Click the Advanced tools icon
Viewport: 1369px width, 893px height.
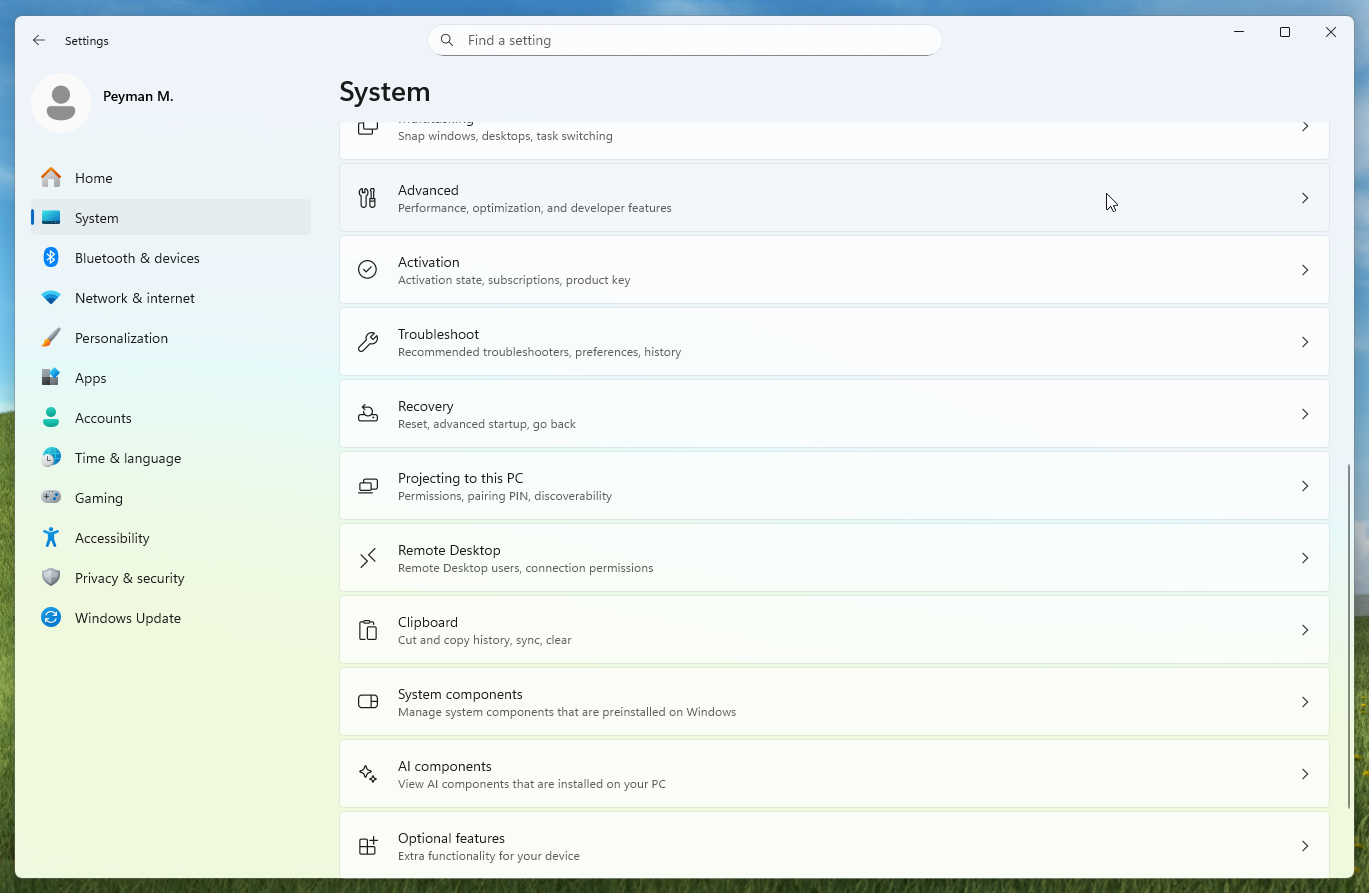tap(368, 198)
